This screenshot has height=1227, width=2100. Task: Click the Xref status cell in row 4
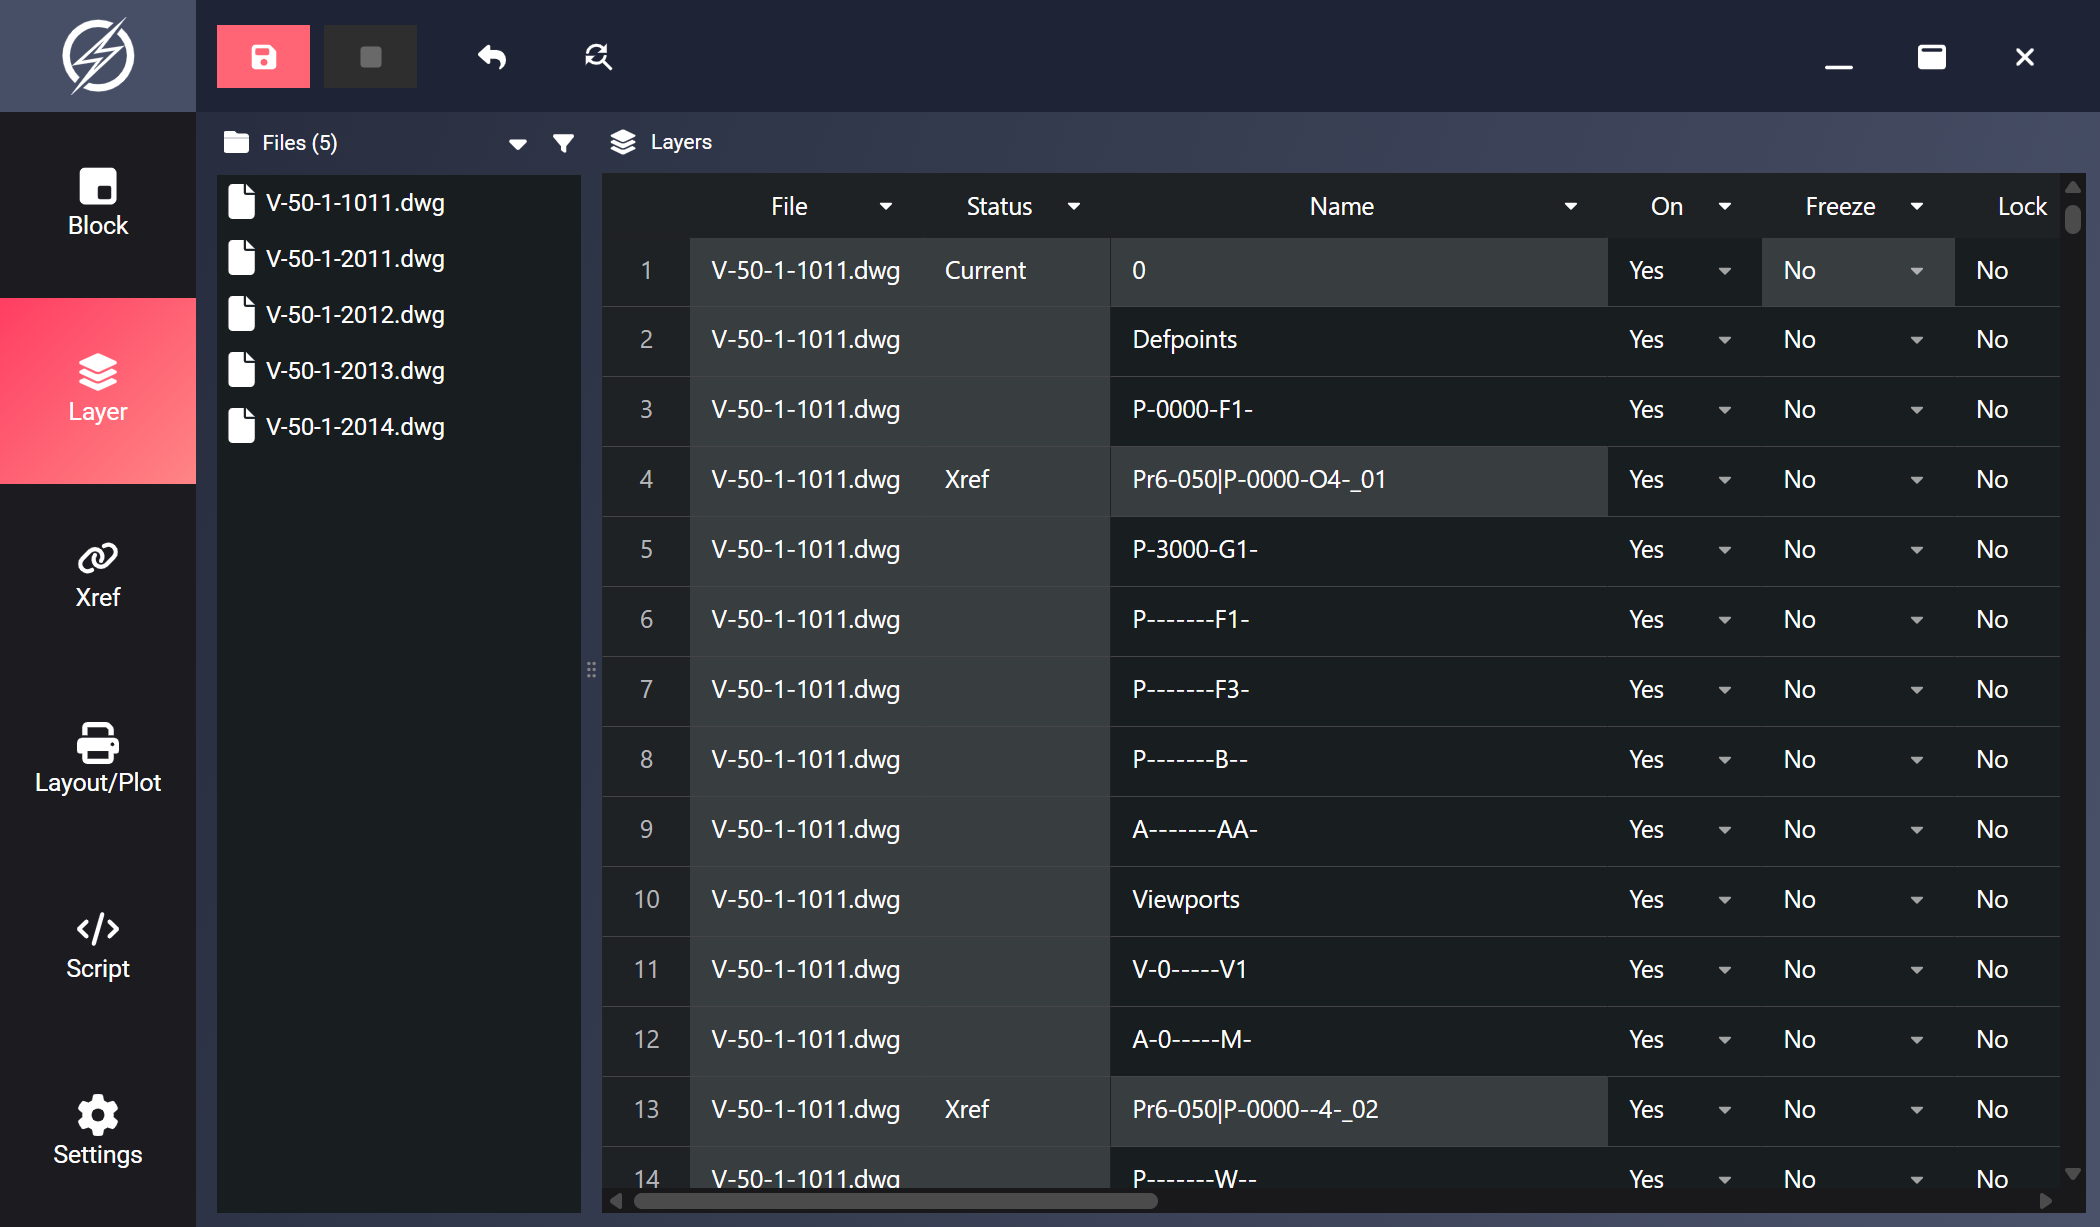[1017, 481]
